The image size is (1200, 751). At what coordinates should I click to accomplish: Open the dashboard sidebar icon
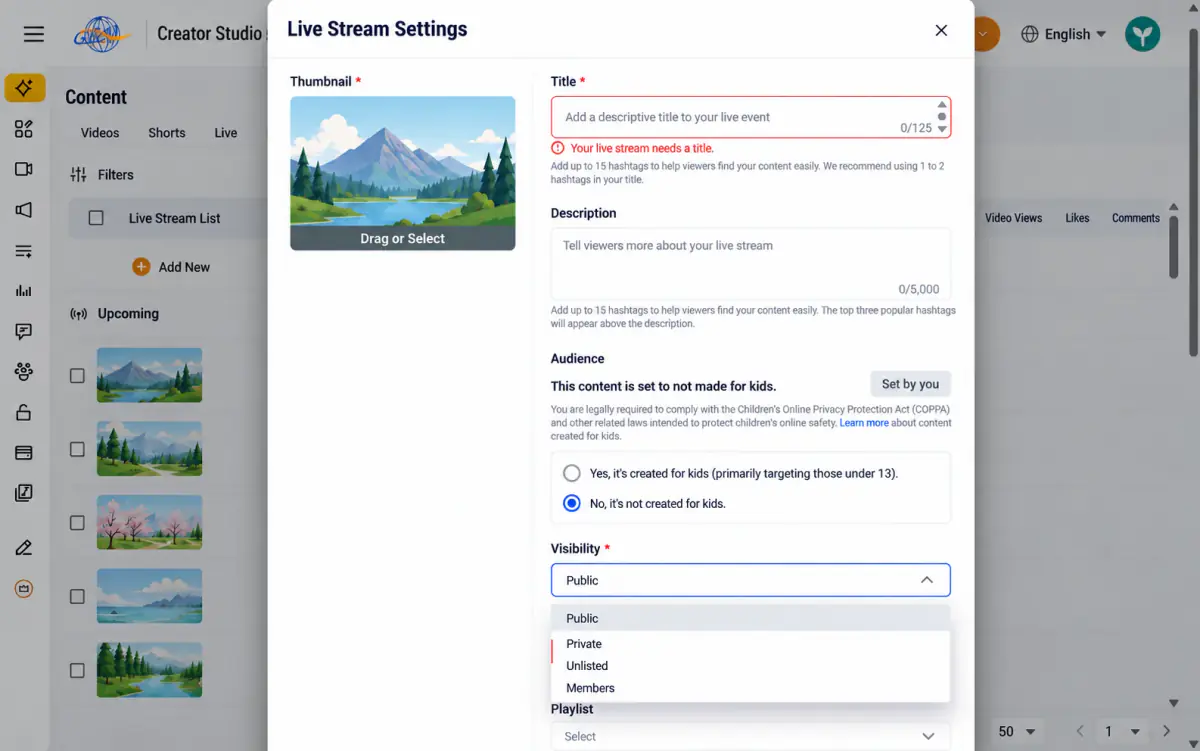[x=24, y=129]
